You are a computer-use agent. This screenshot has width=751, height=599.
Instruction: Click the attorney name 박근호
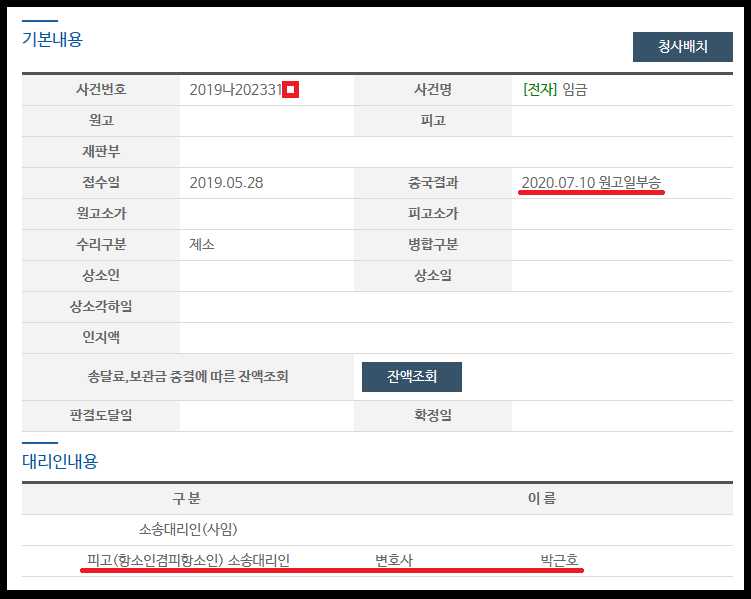559,561
